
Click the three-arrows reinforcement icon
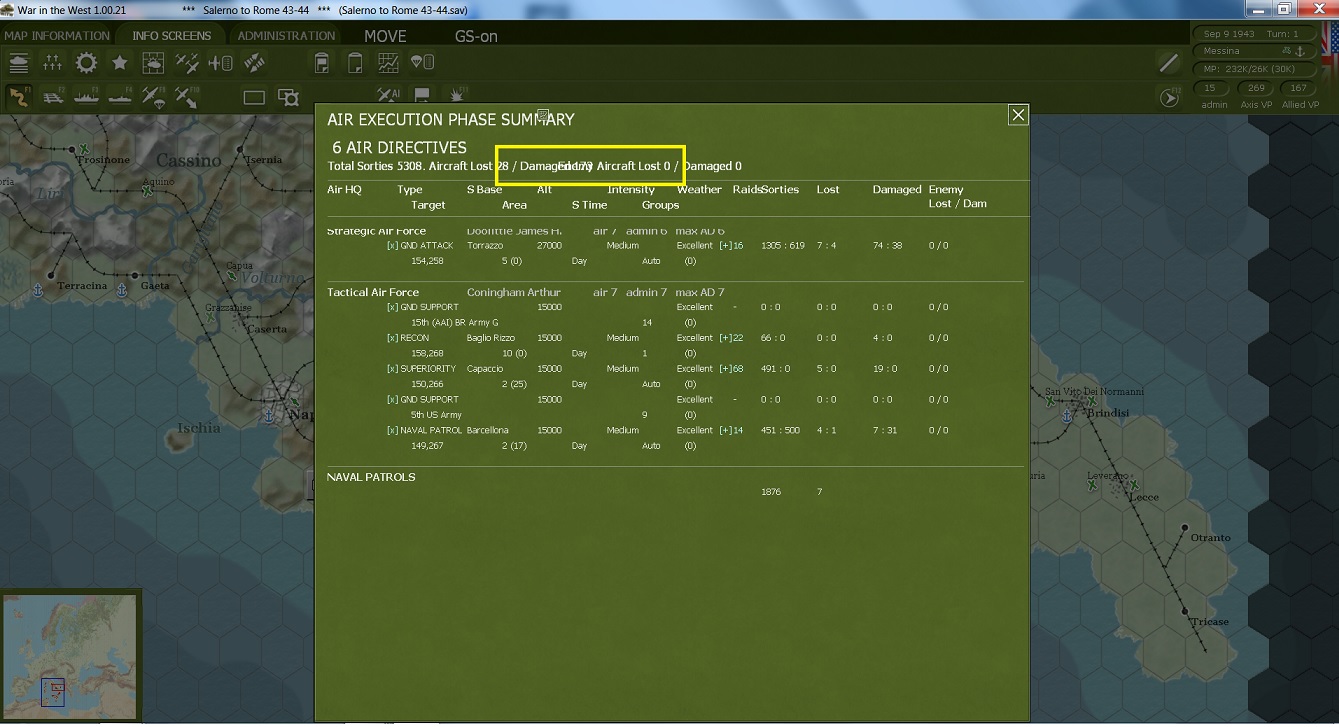coord(53,63)
